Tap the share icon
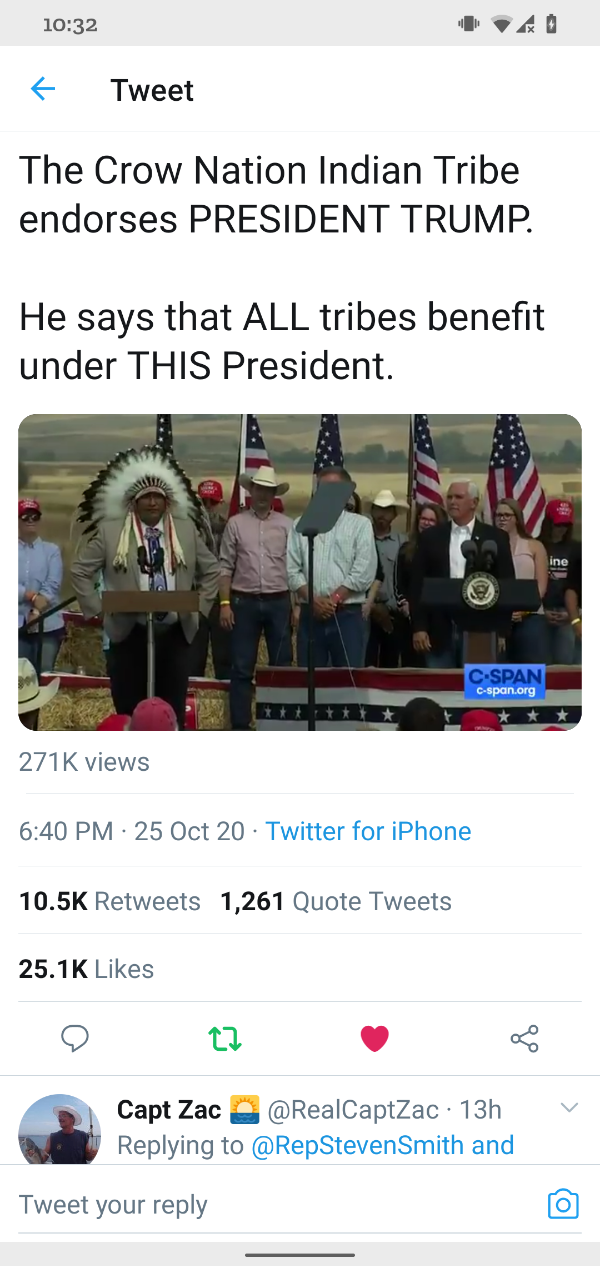Viewport: 600px width, 1266px height. [524, 1039]
